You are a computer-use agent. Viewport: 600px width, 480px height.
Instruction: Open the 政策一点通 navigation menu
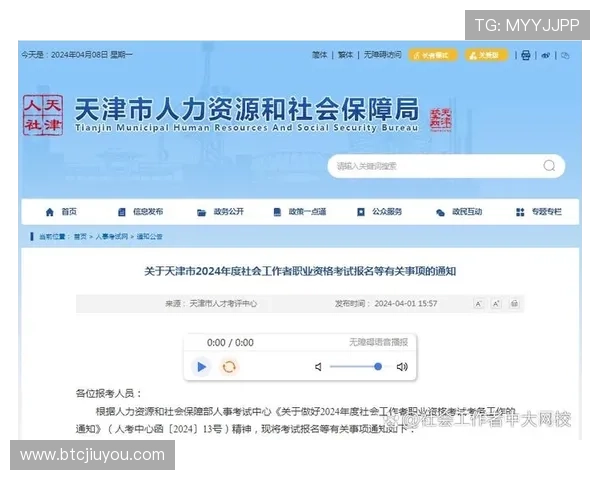(300, 212)
